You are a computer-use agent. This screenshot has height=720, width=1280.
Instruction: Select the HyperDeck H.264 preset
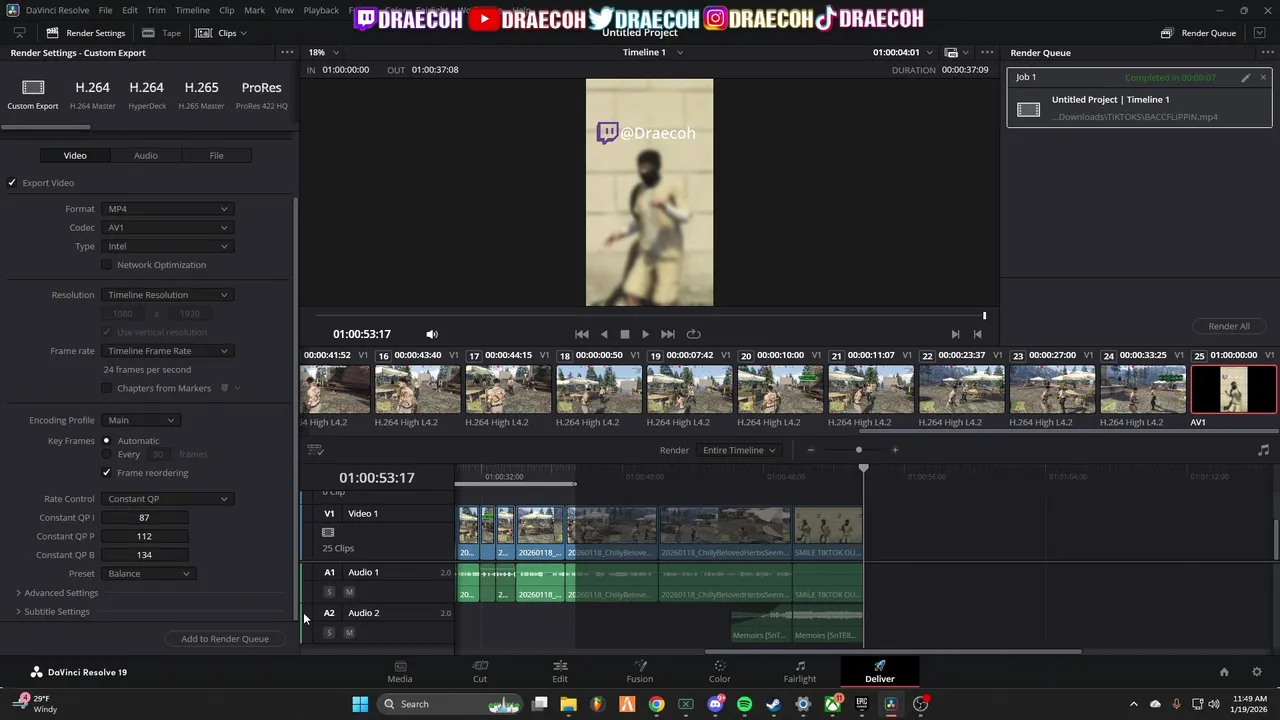tap(147, 94)
